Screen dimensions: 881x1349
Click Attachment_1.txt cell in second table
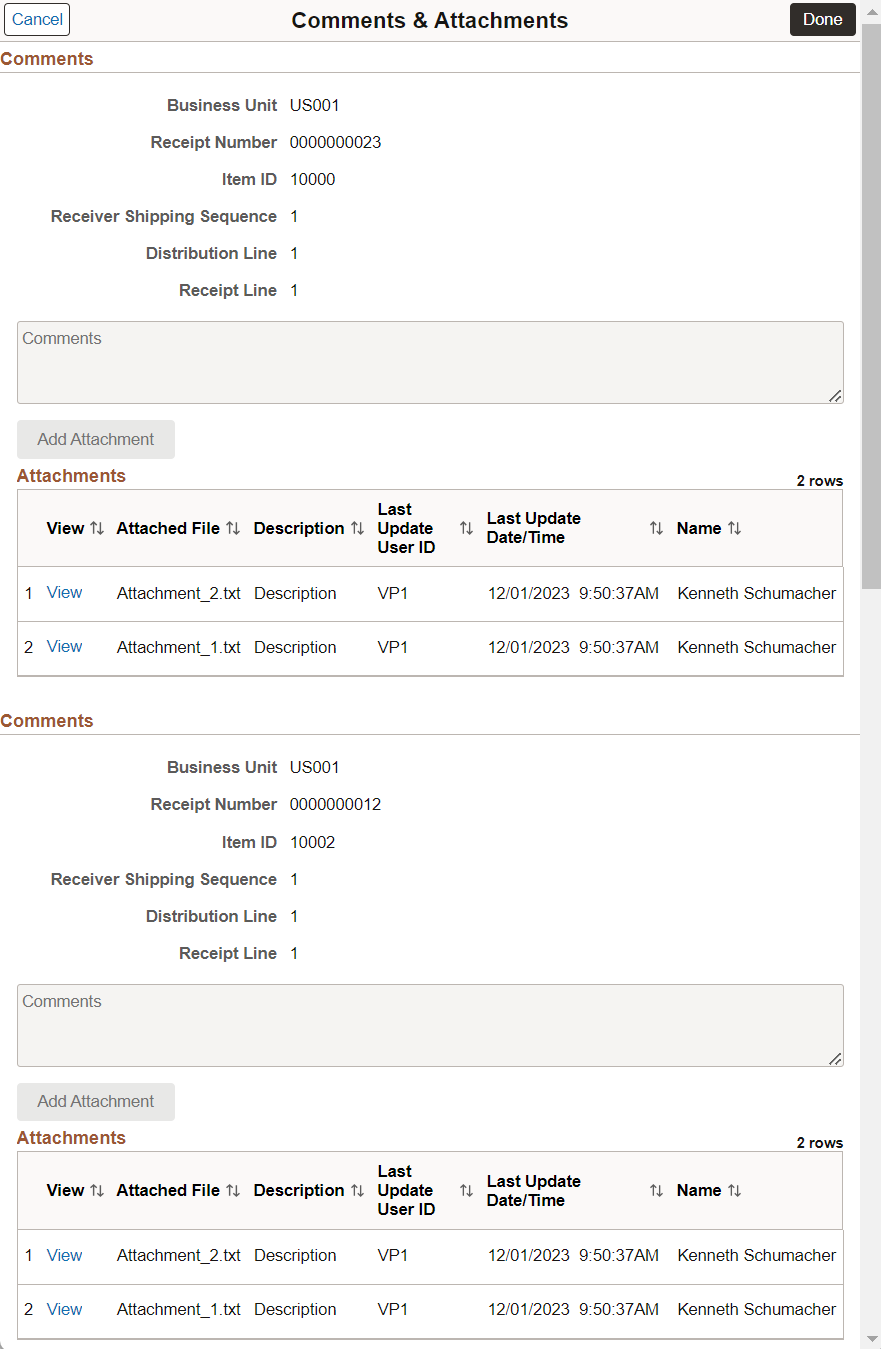[179, 1309]
